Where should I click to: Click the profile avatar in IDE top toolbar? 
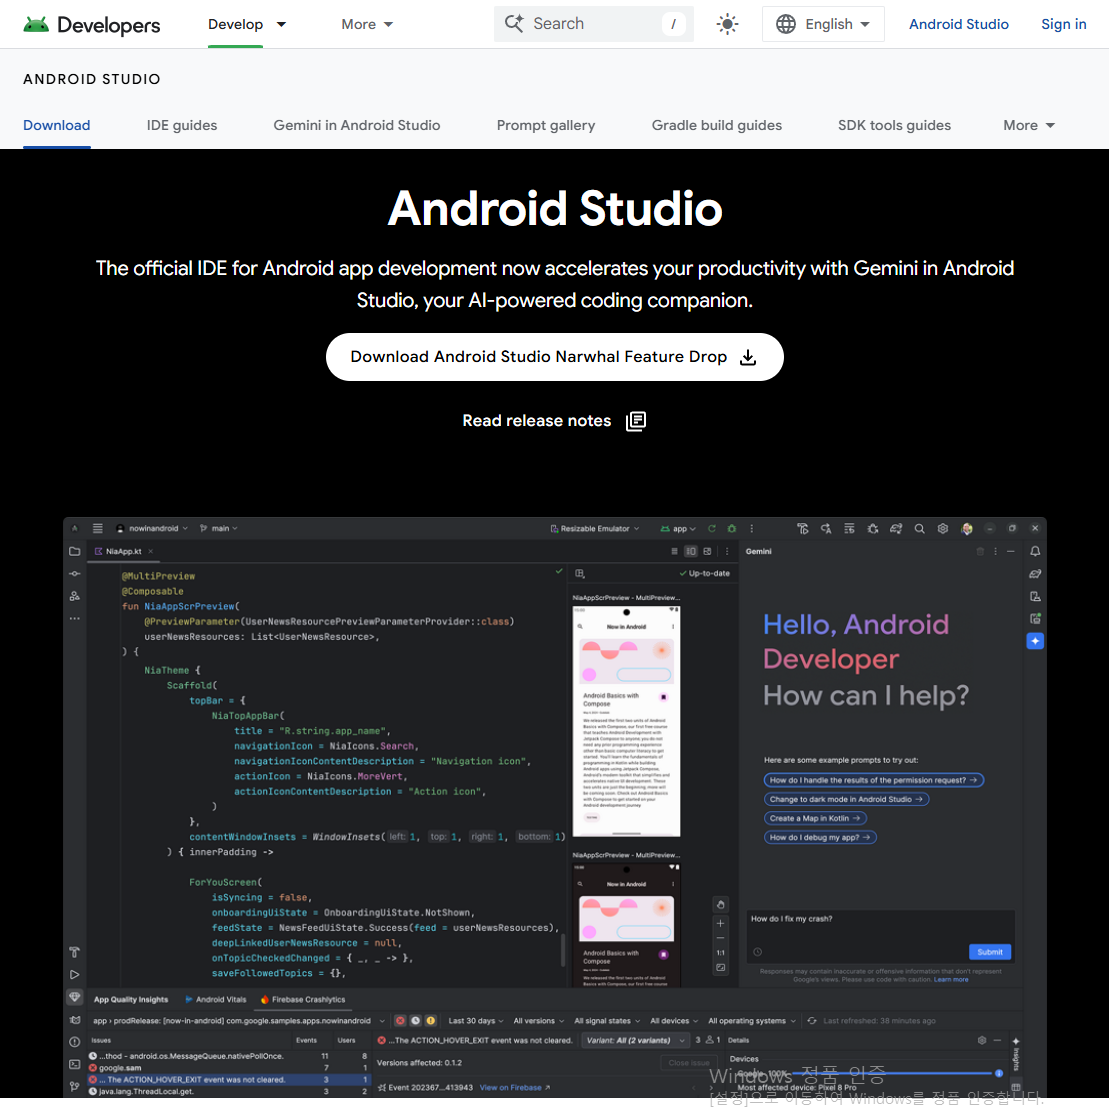coord(967,528)
